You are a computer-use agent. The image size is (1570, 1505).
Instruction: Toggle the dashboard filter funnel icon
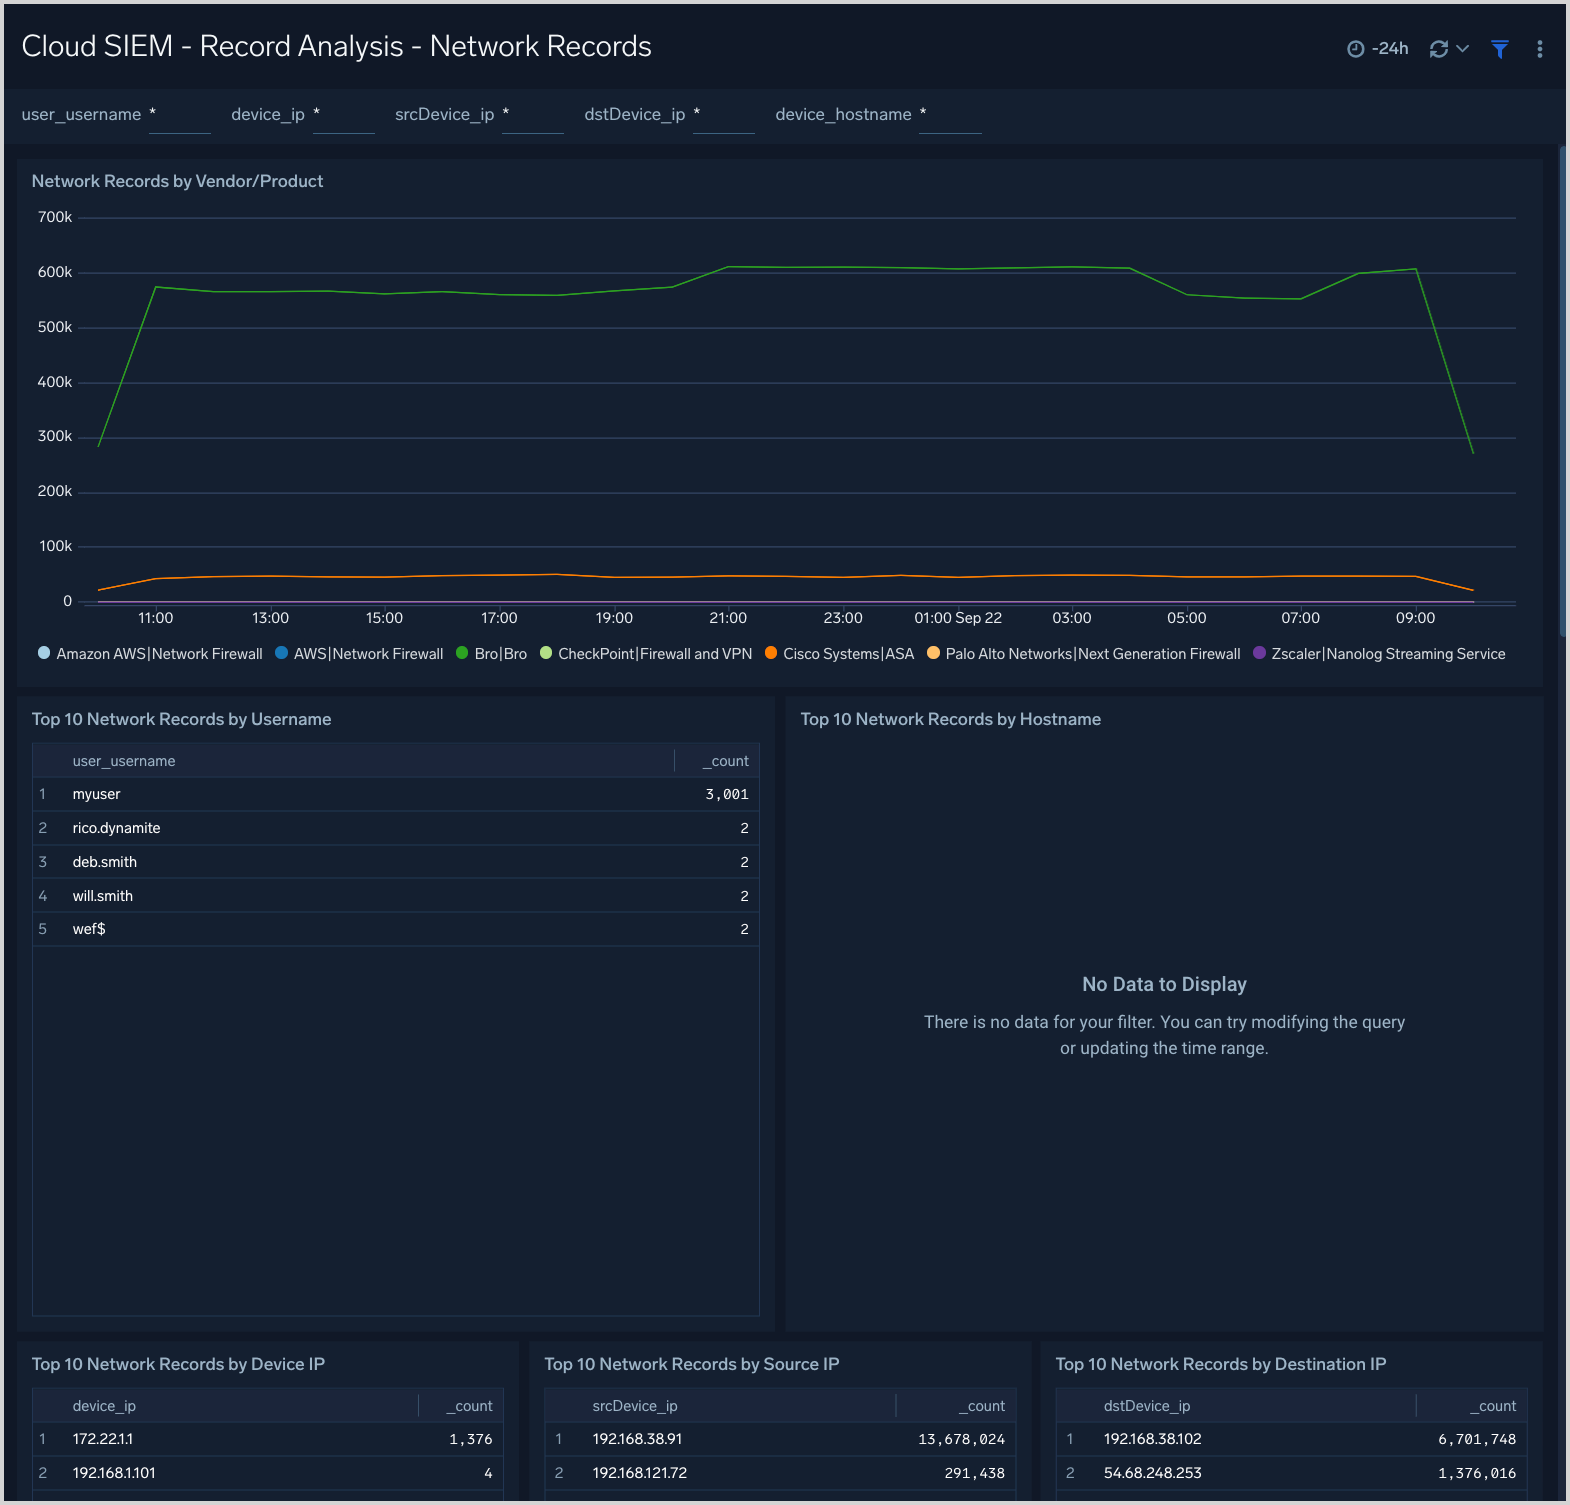coord(1499,49)
